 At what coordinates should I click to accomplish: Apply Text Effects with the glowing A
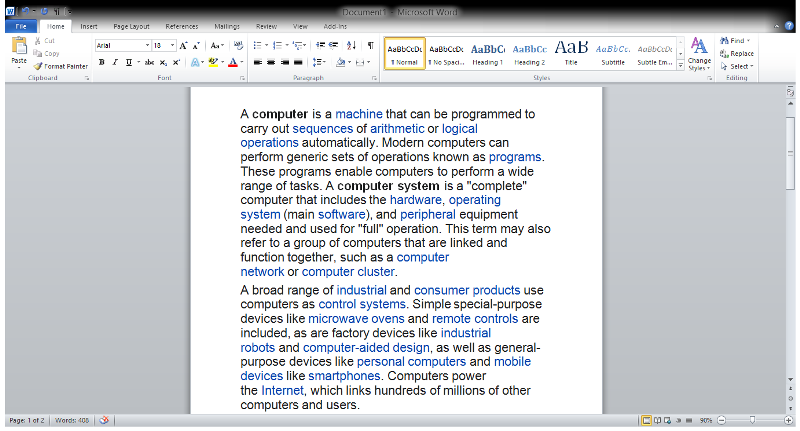195,62
